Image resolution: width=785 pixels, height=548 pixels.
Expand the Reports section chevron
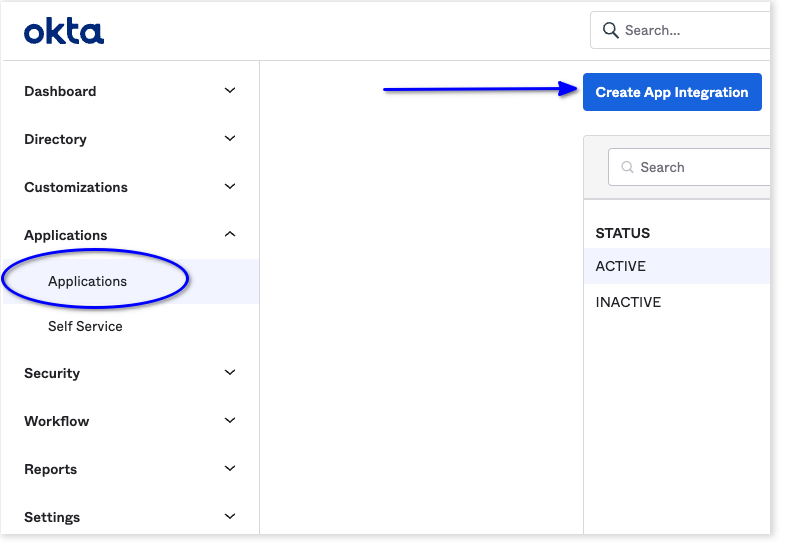click(230, 469)
